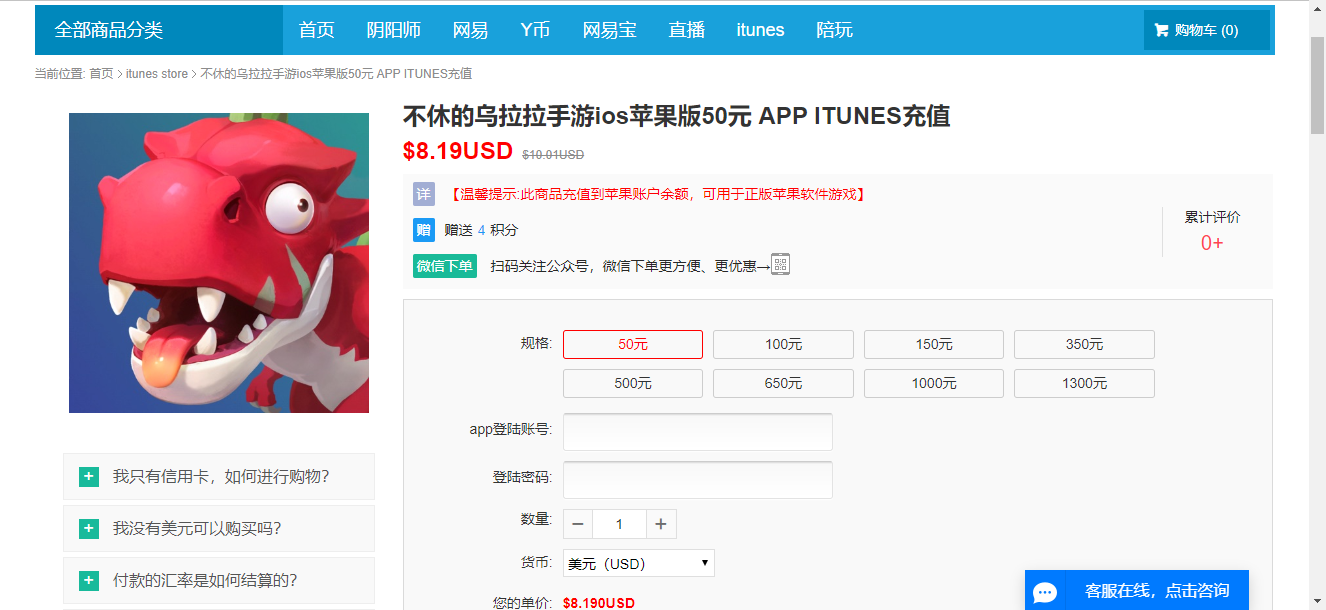Open 直播 in the navigation bar
This screenshot has width=1326, height=610.
687,30
